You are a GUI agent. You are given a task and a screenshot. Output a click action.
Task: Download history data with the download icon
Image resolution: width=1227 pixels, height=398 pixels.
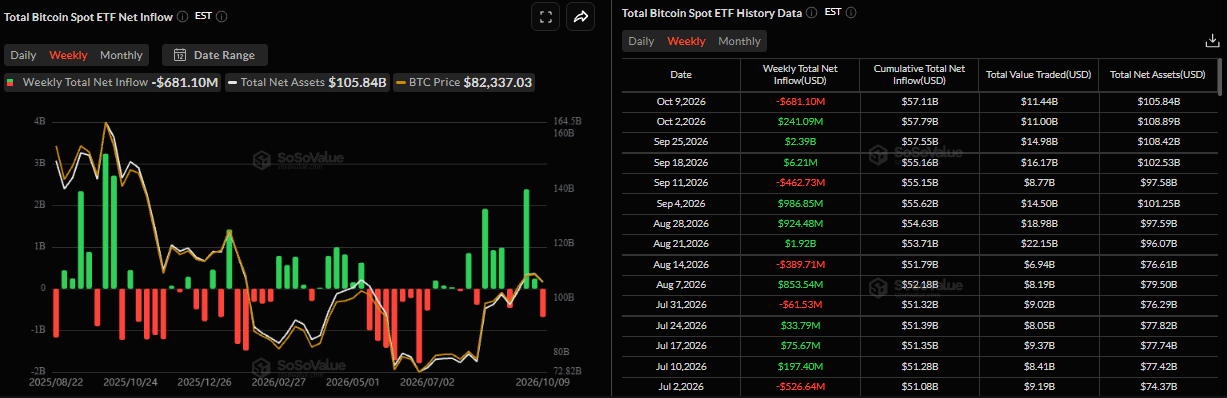[1212, 41]
